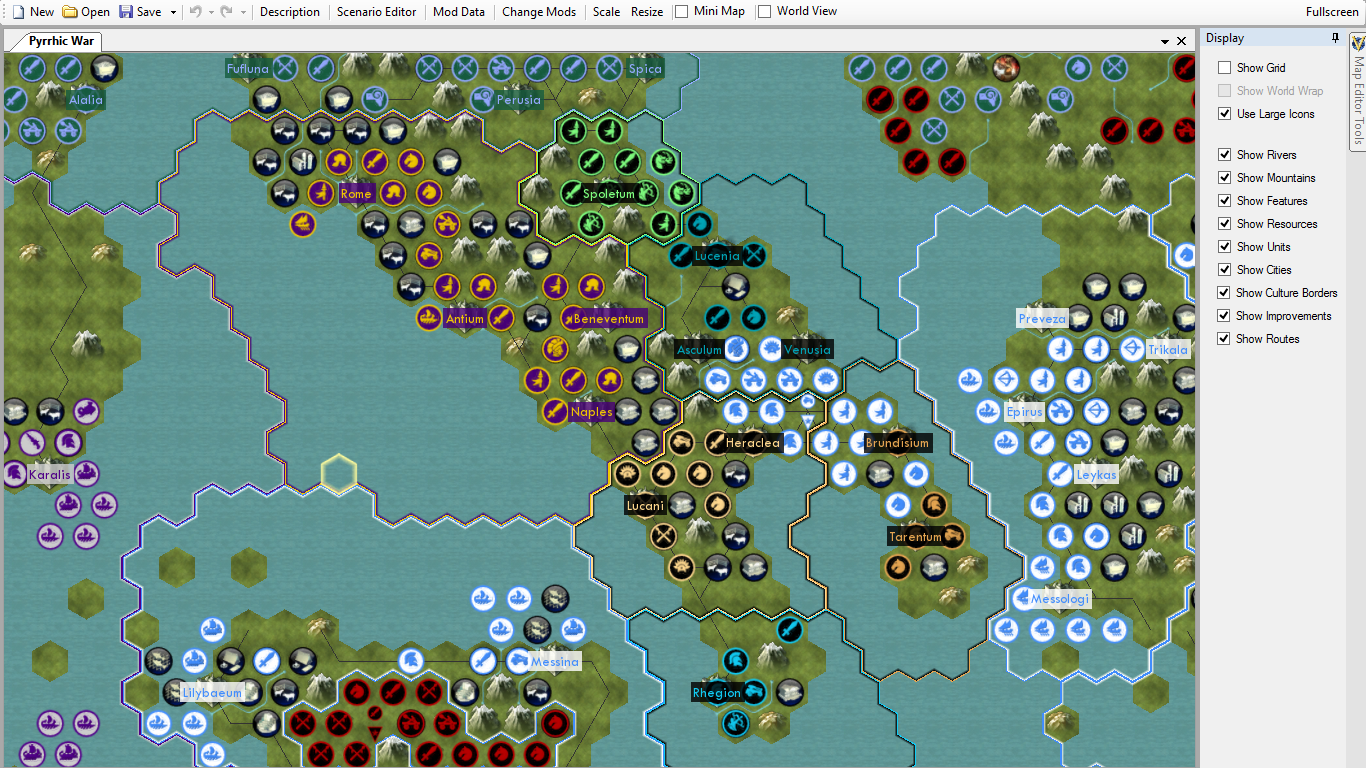The image size is (1366, 768).
Task: Switch to Fullscreen mode
Action: [1332, 12]
